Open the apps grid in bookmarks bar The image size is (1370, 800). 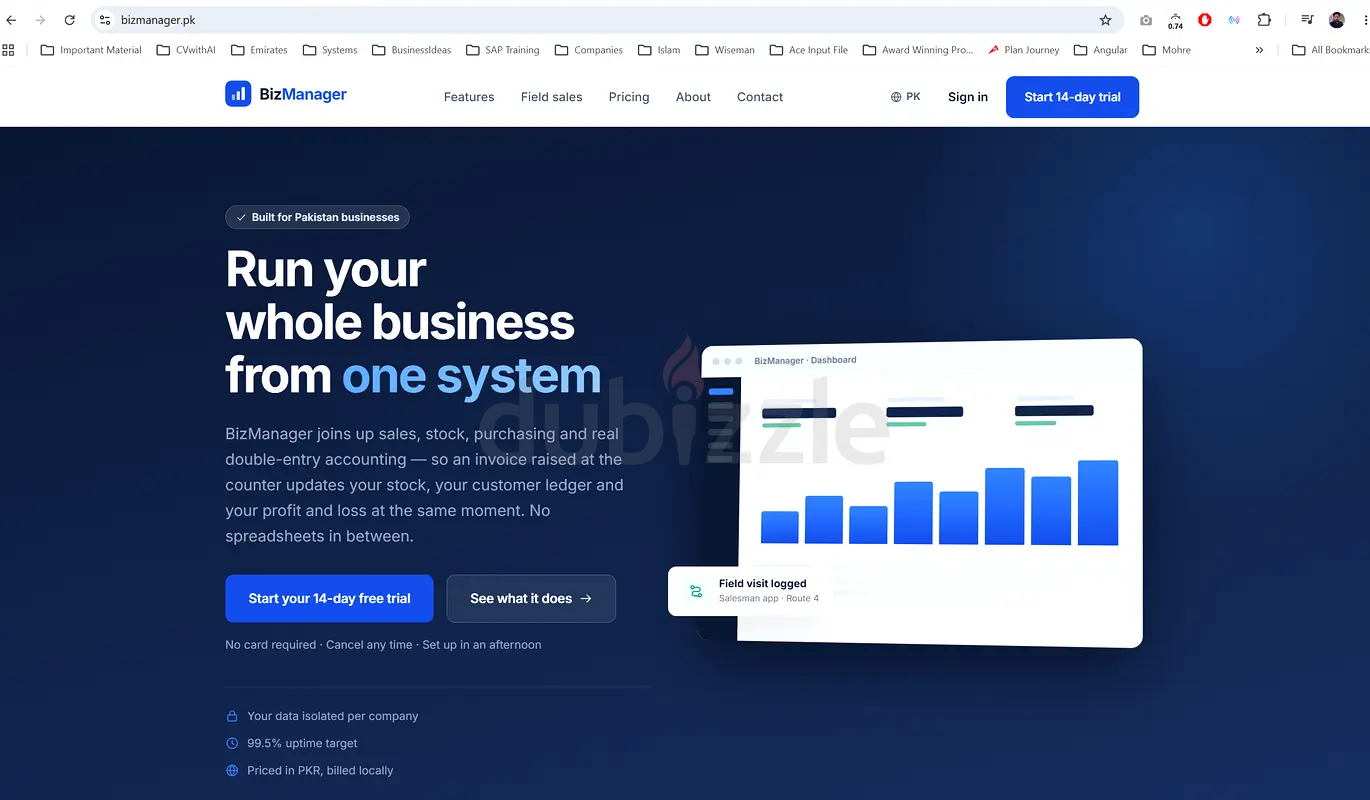(9, 50)
